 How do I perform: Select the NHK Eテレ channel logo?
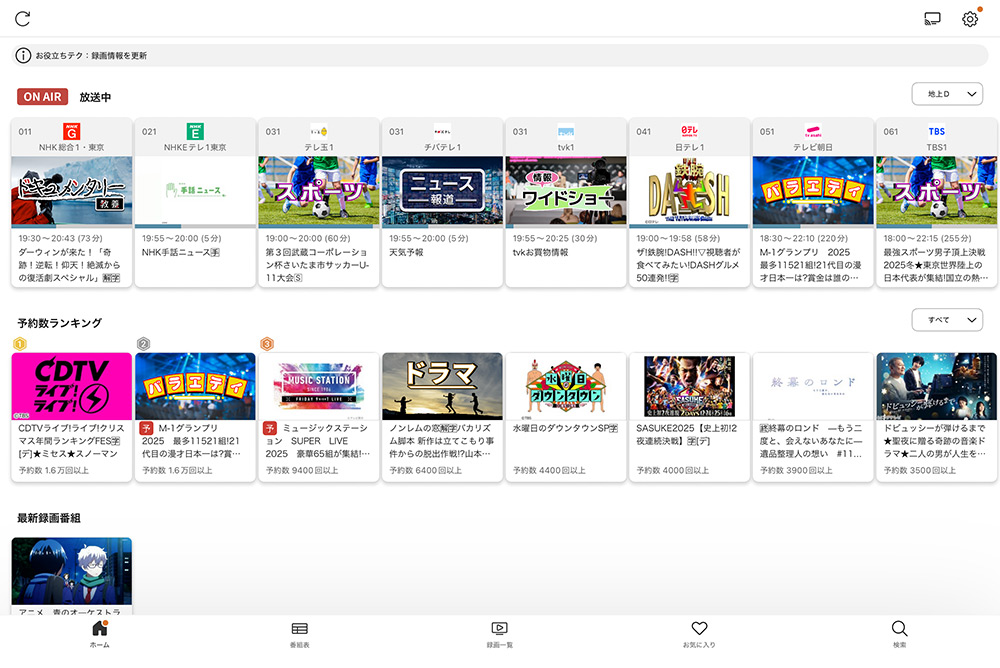(195, 132)
